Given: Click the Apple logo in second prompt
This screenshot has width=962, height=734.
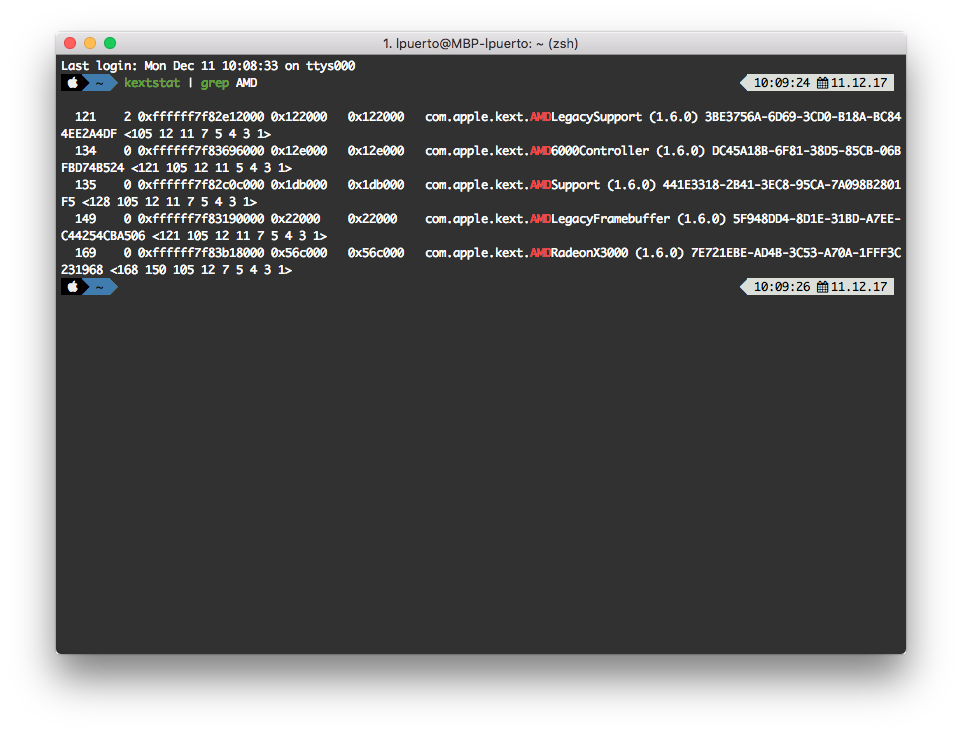Looking at the screenshot, I should (x=72, y=287).
